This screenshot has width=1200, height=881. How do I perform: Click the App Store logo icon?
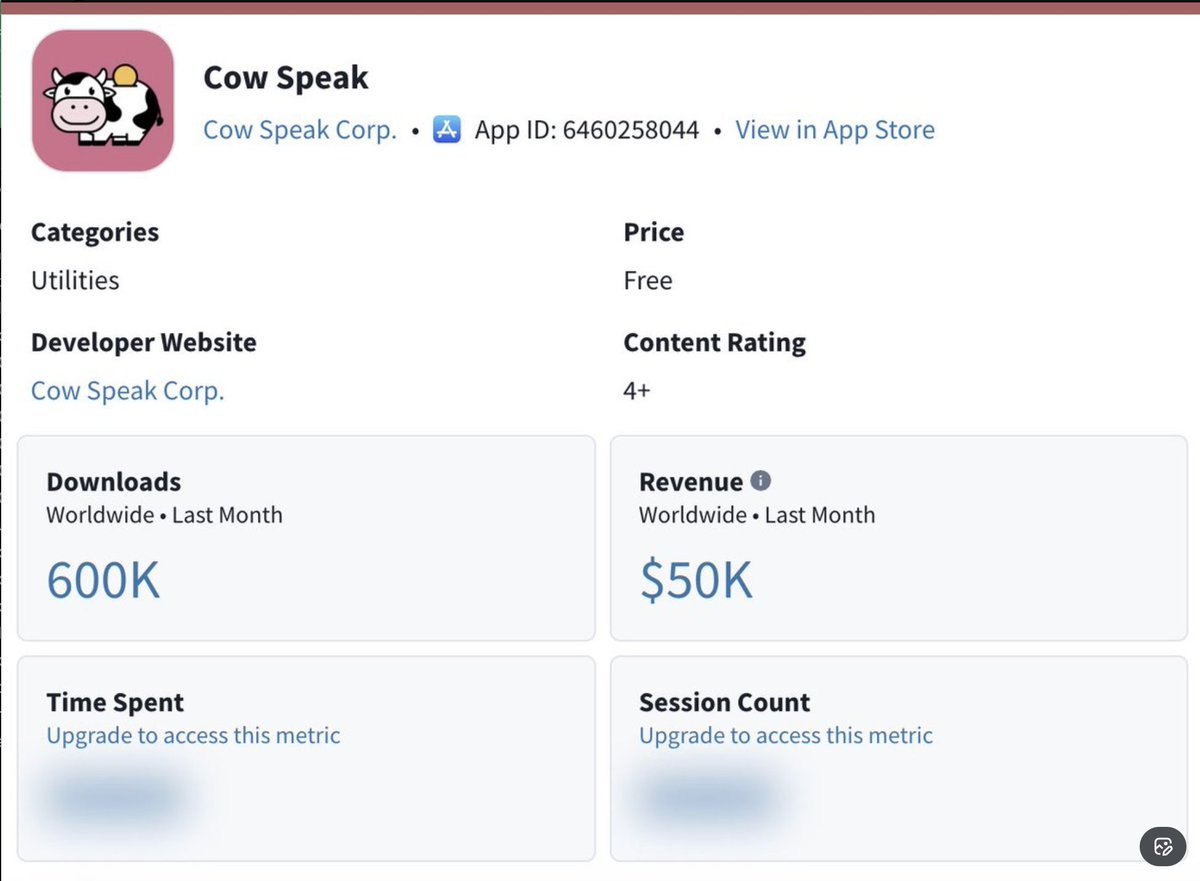click(x=447, y=130)
